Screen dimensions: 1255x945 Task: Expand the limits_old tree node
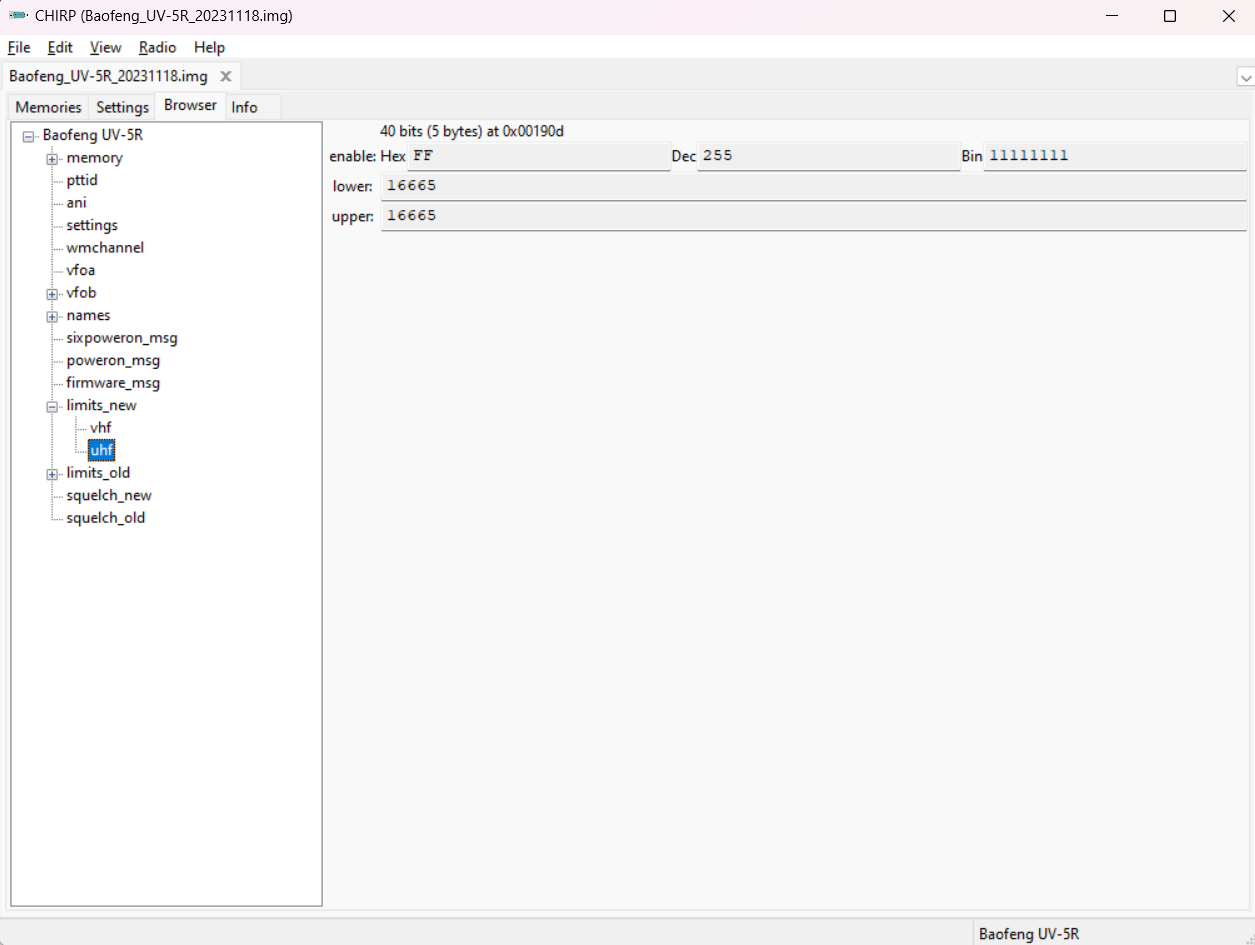click(52, 473)
